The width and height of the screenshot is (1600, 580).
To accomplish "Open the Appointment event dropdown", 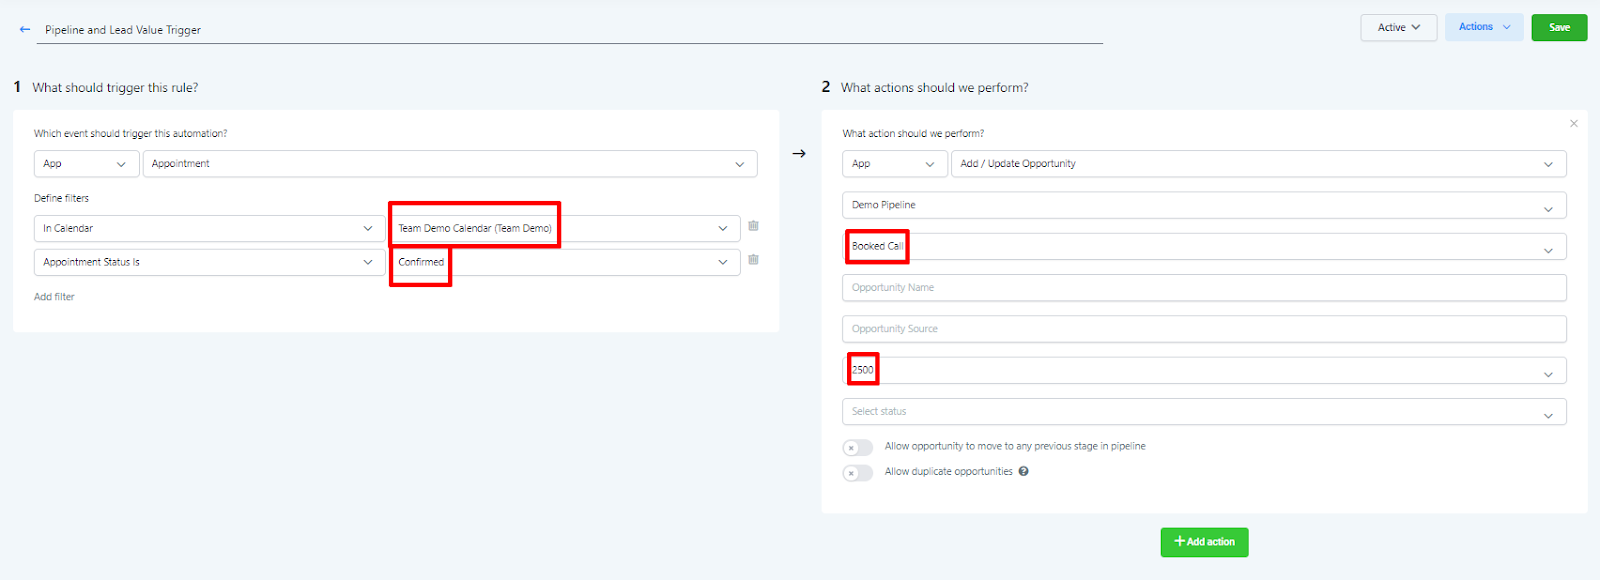I will pos(450,164).
